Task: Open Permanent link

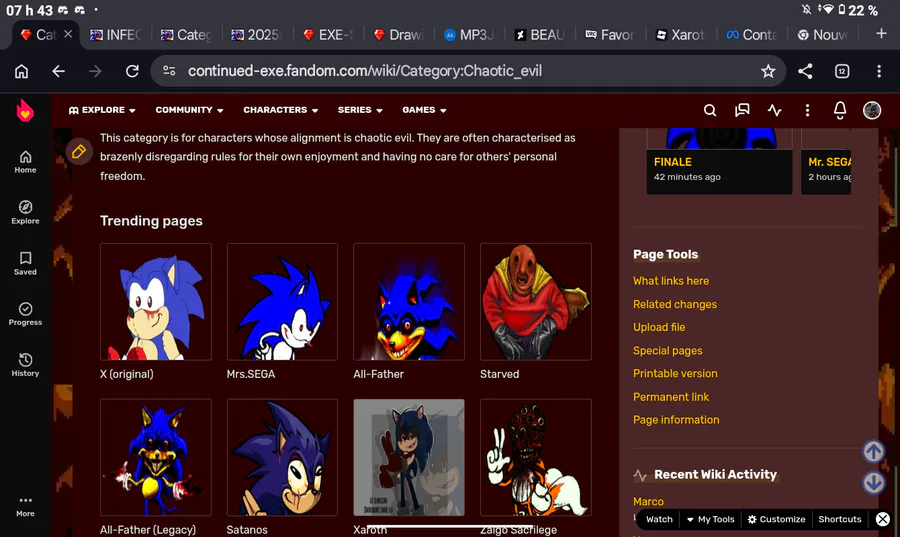Action: pyautogui.click(x=670, y=397)
